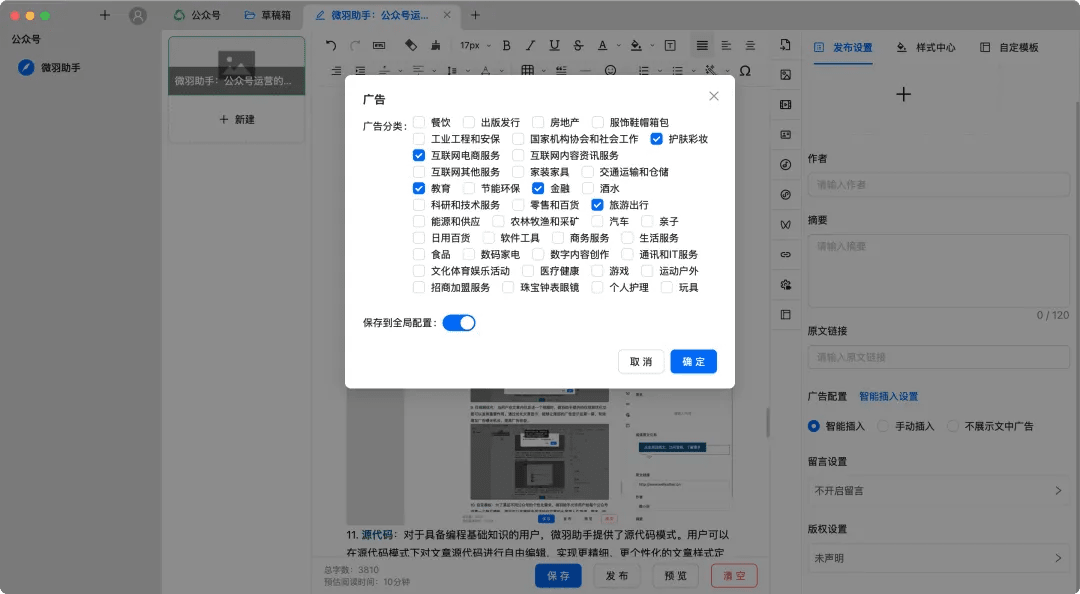The width and height of the screenshot is (1080, 594).
Task: Switch to the 草稿箱 tab
Action: click(x=268, y=15)
